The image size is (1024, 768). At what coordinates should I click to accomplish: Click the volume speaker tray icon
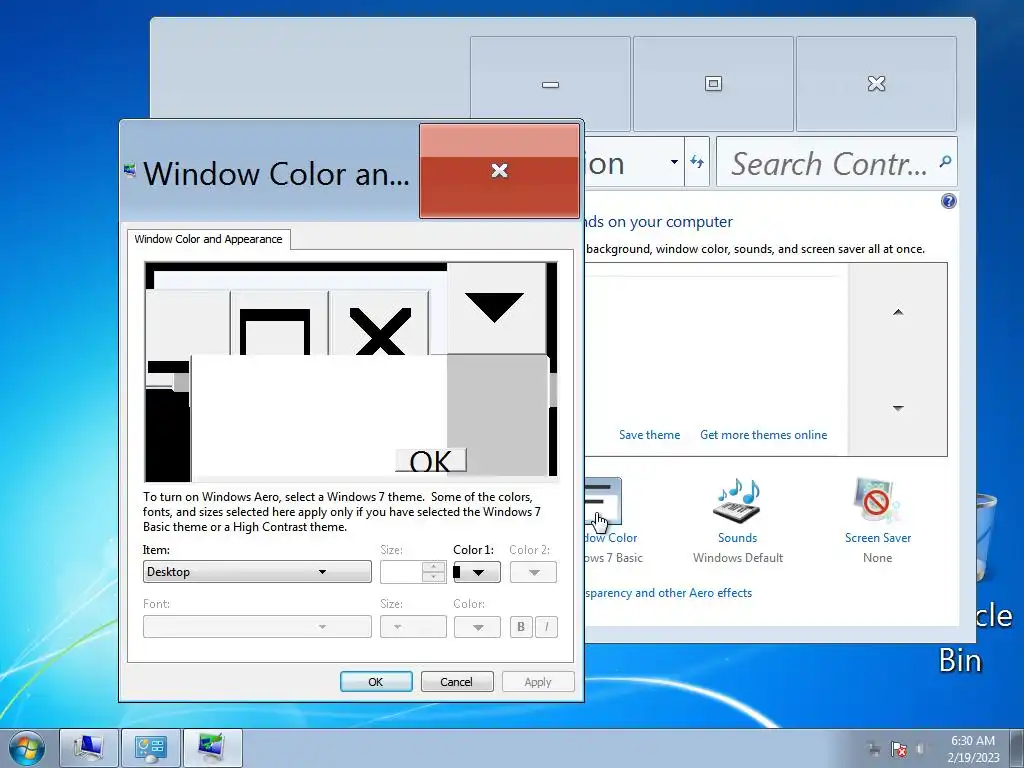921,748
